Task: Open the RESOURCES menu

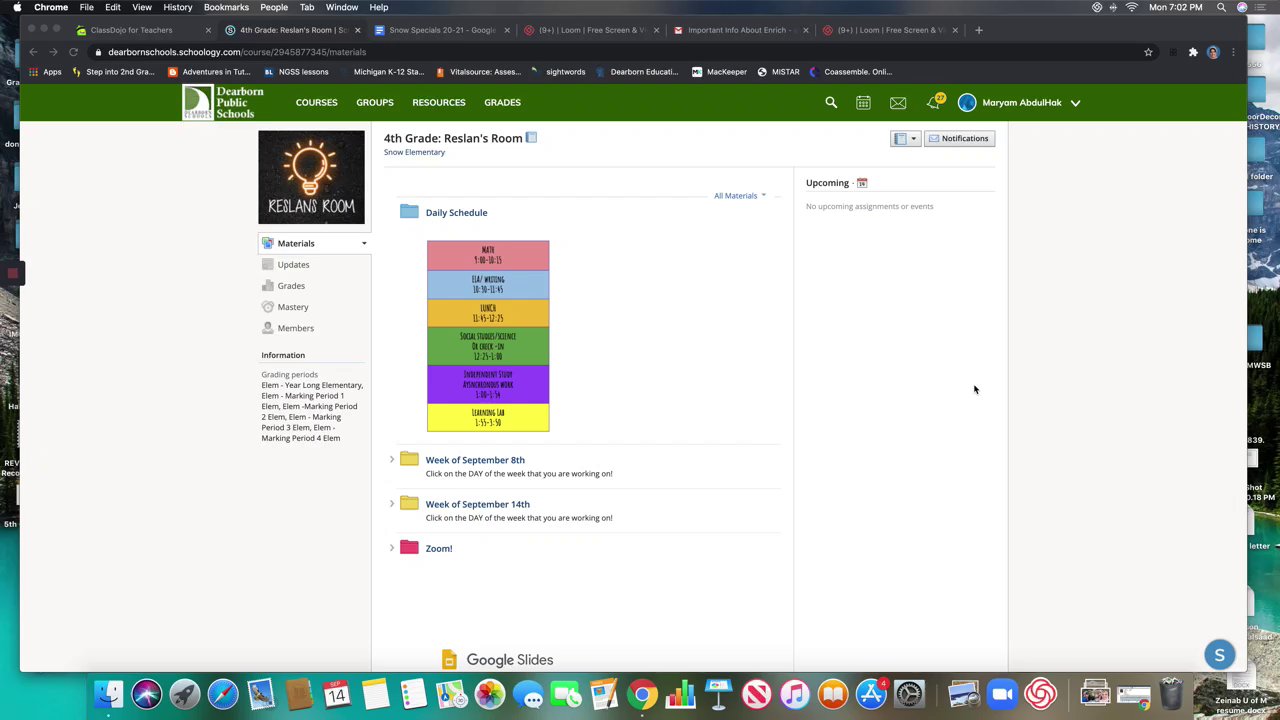Action: point(439,102)
